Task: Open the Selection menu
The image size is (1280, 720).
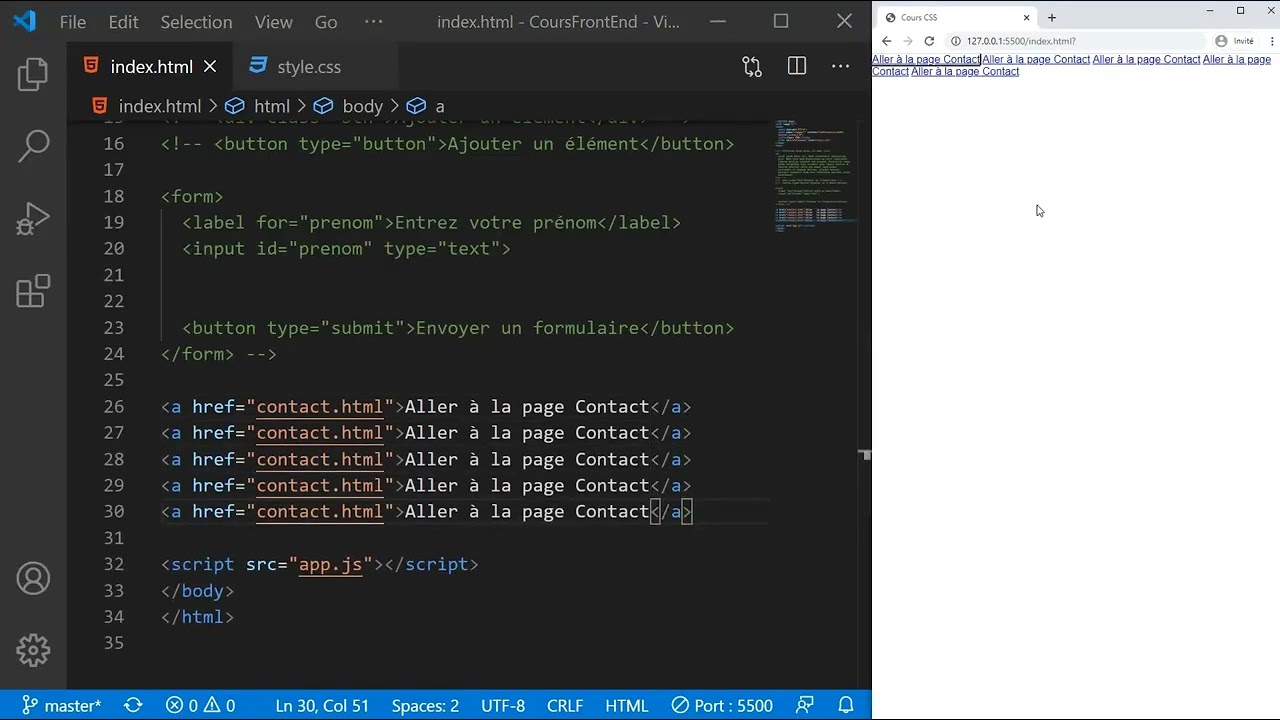Action: [196, 21]
